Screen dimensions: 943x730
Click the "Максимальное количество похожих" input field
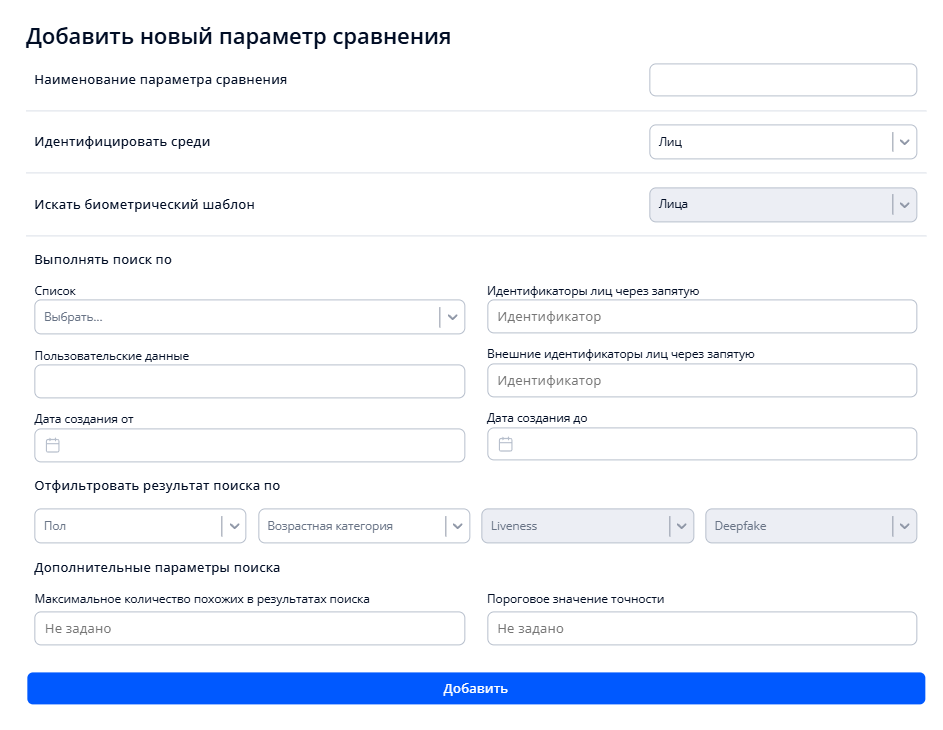click(249, 628)
